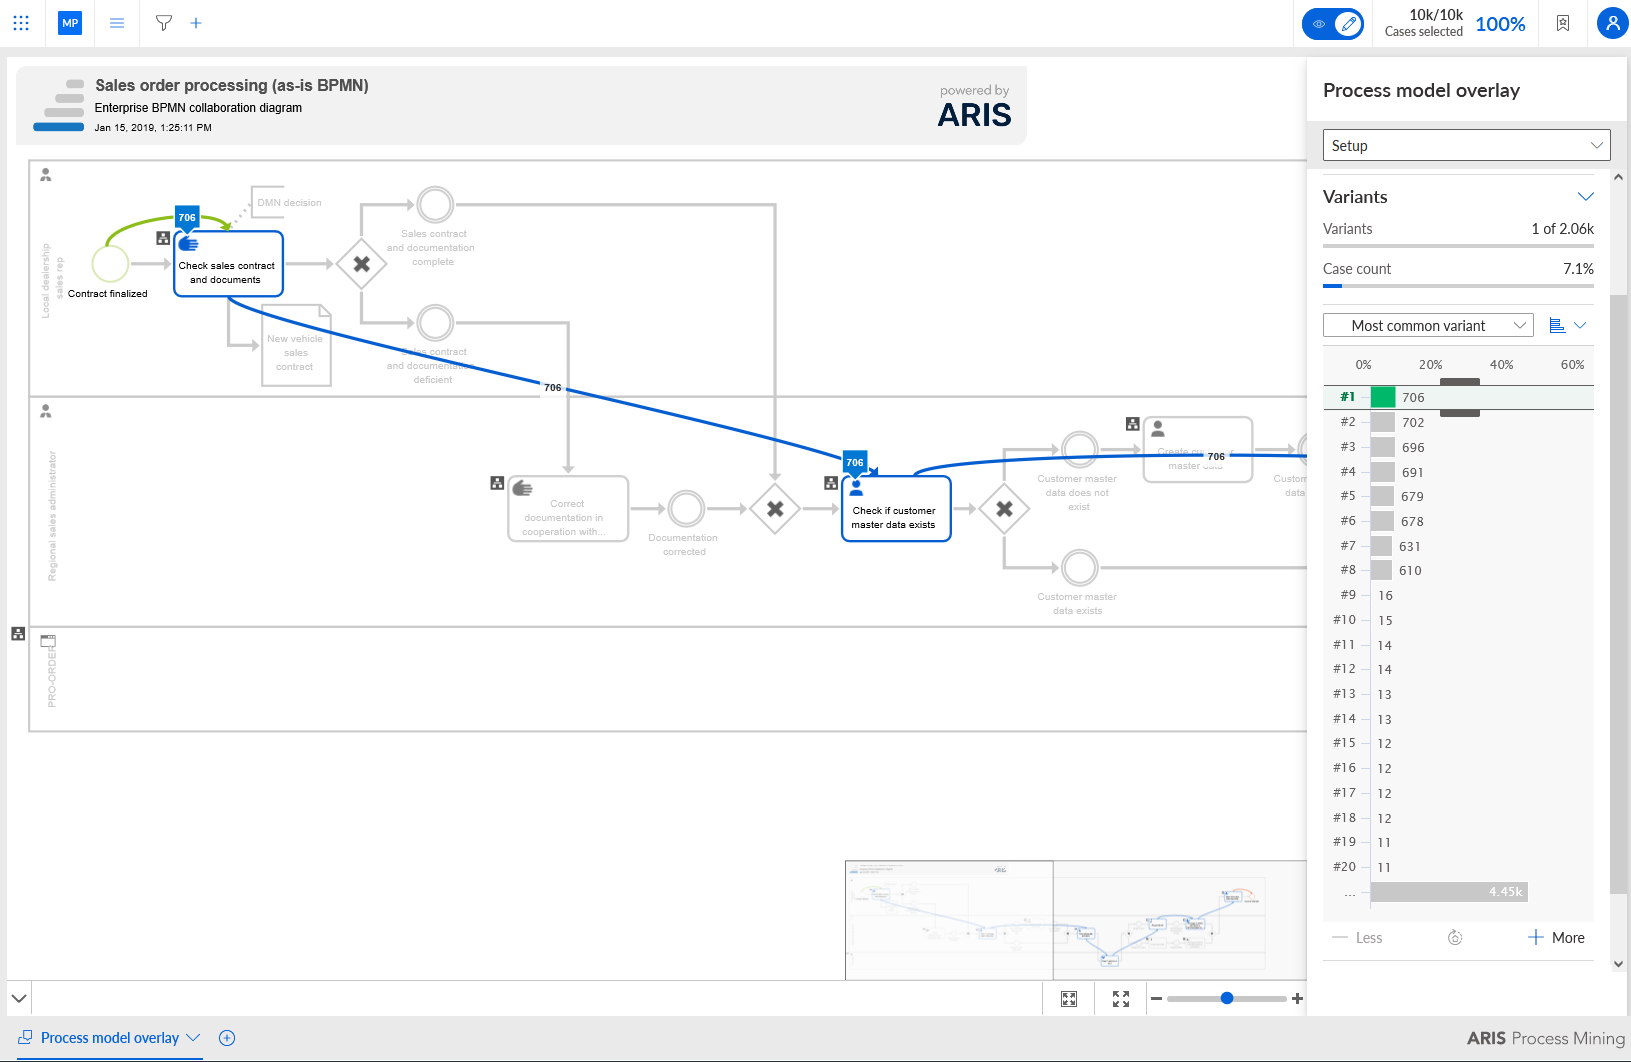The width and height of the screenshot is (1631, 1062).
Task: Click the More button for variants
Action: [1556, 938]
